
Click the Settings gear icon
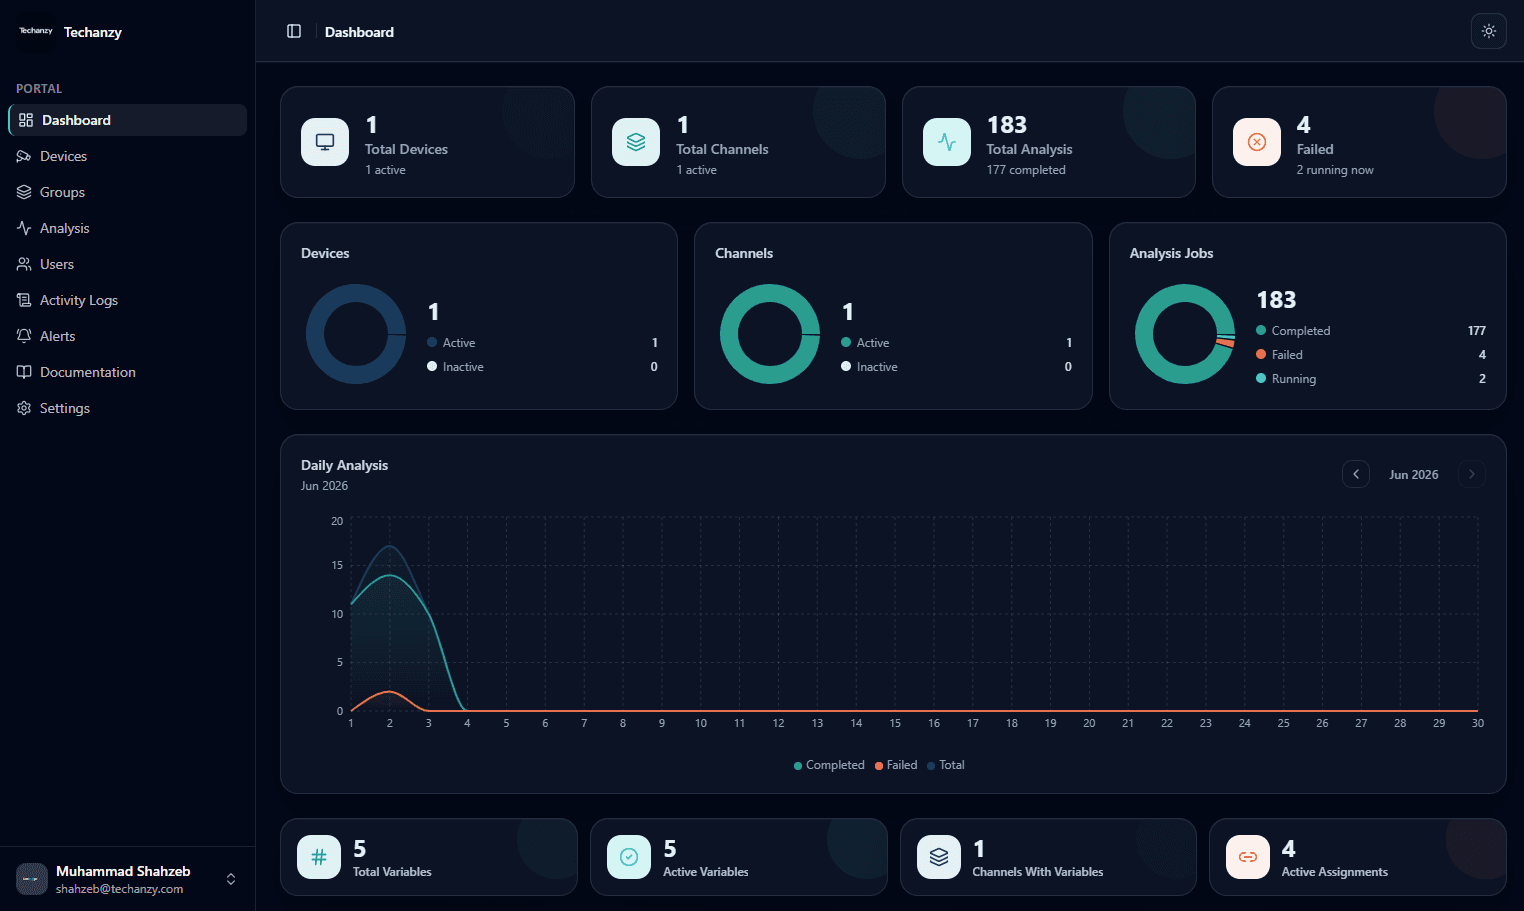24,408
